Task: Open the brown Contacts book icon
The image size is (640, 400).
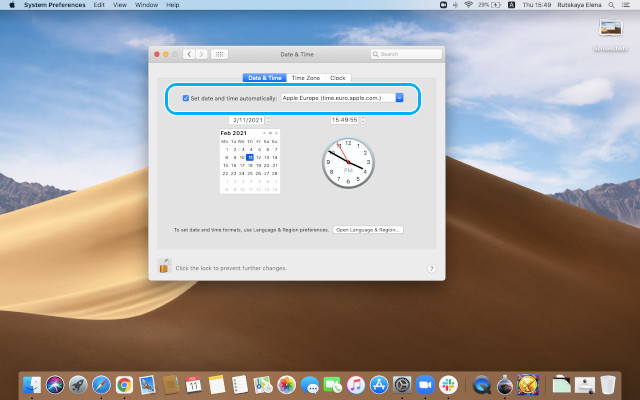Action: pyautogui.click(x=170, y=385)
